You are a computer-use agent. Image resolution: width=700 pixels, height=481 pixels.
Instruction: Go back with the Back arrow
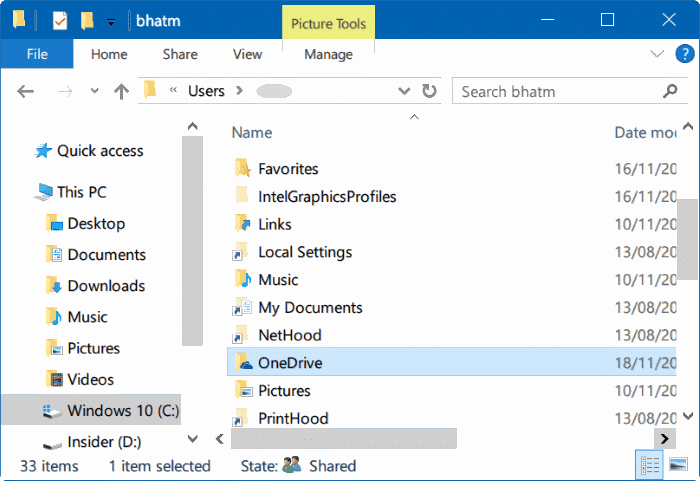point(25,92)
